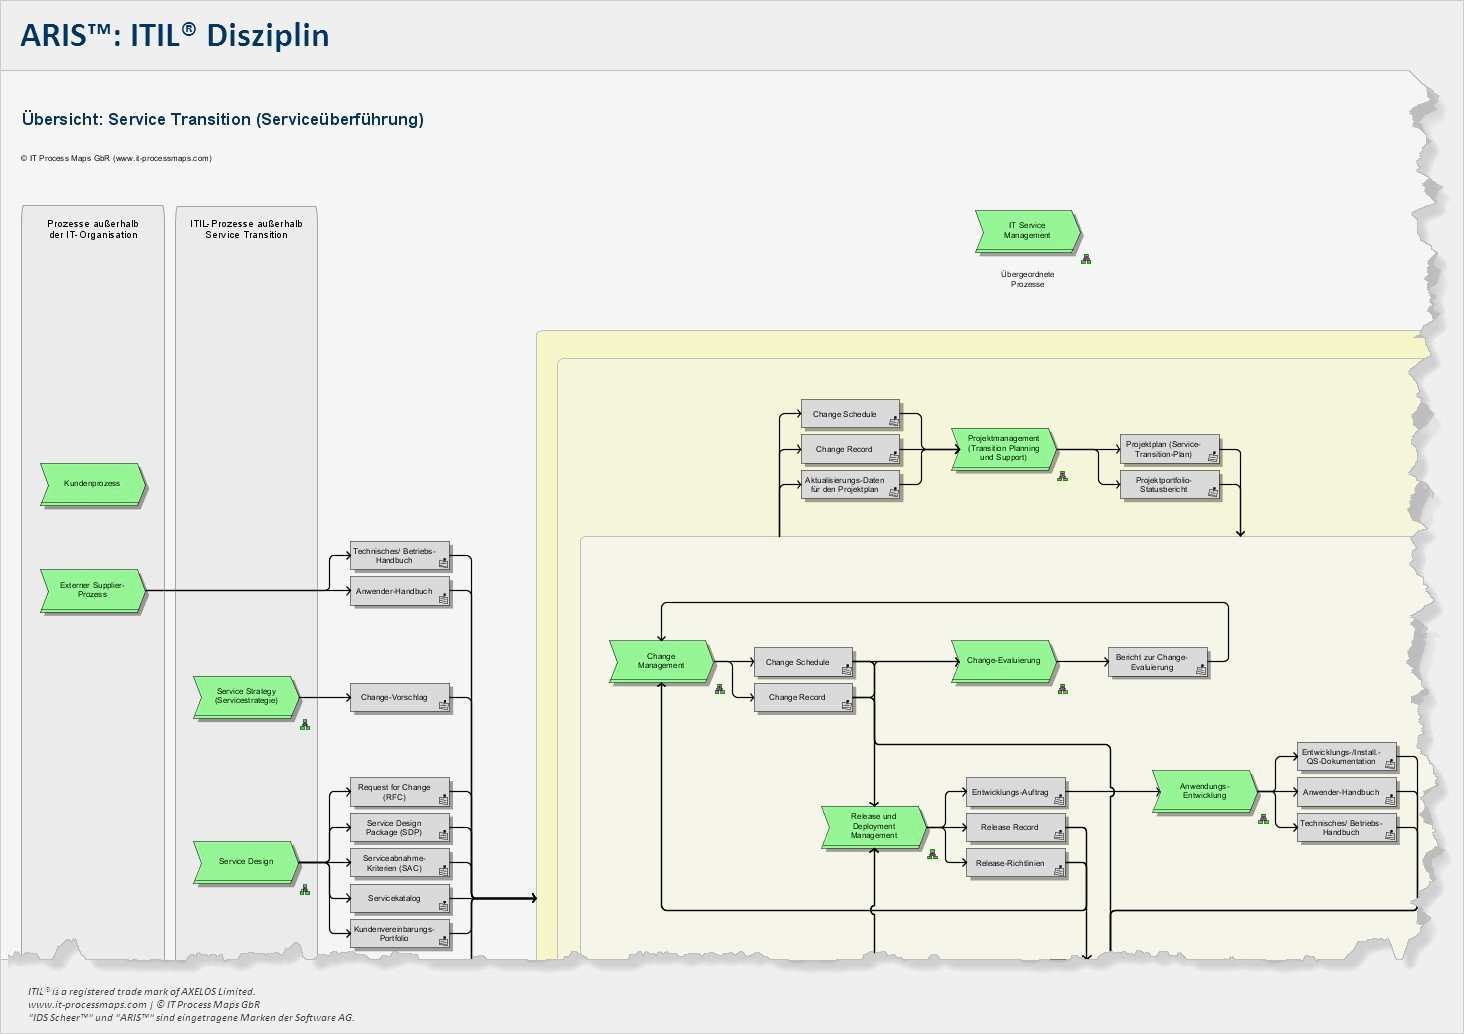Click the 'Übergeordnete Prozesse' label
Screen dimensions: 1464x1034
(1028, 279)
